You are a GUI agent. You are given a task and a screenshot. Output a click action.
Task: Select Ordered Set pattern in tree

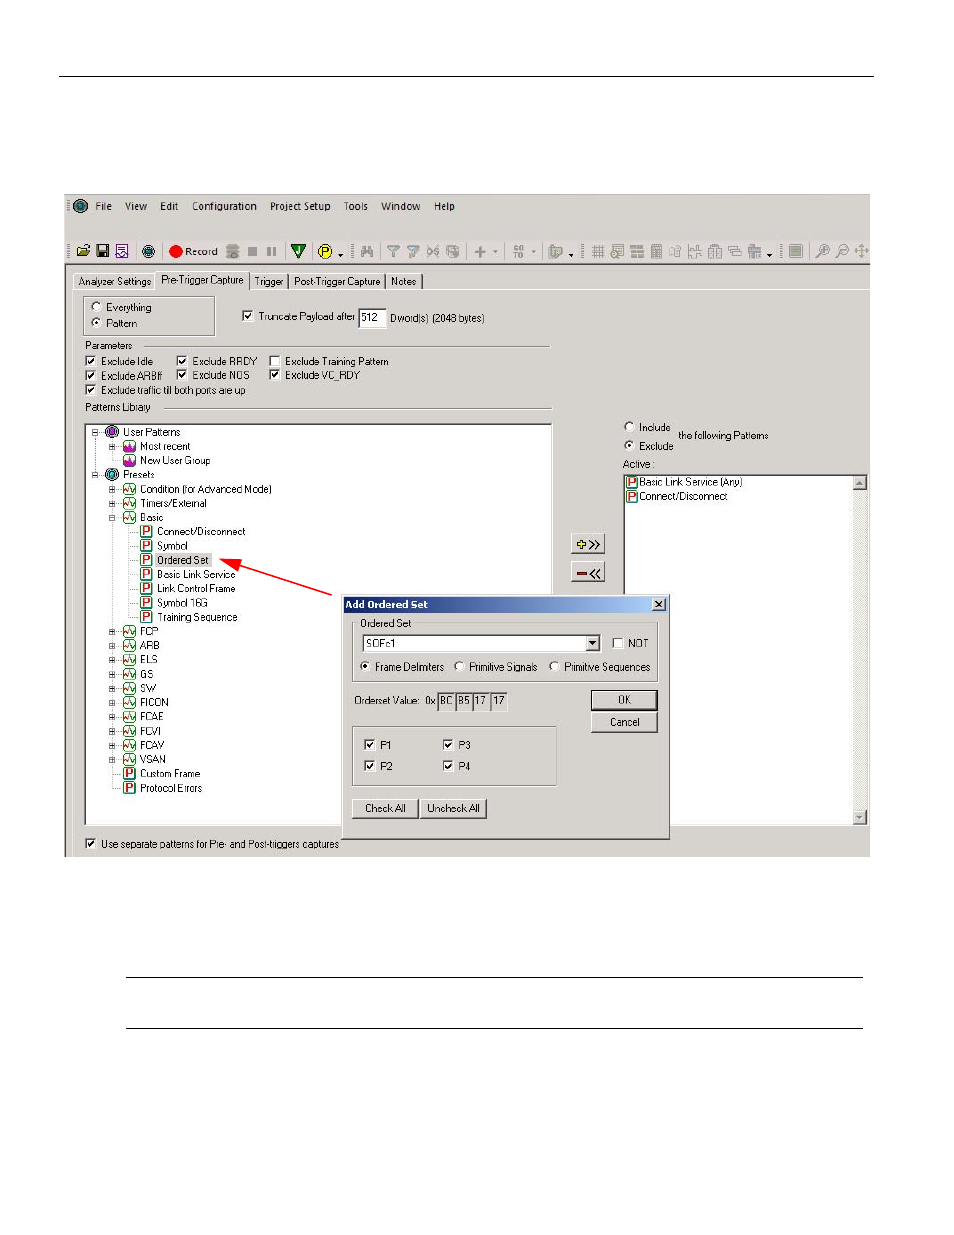[183, 560]
